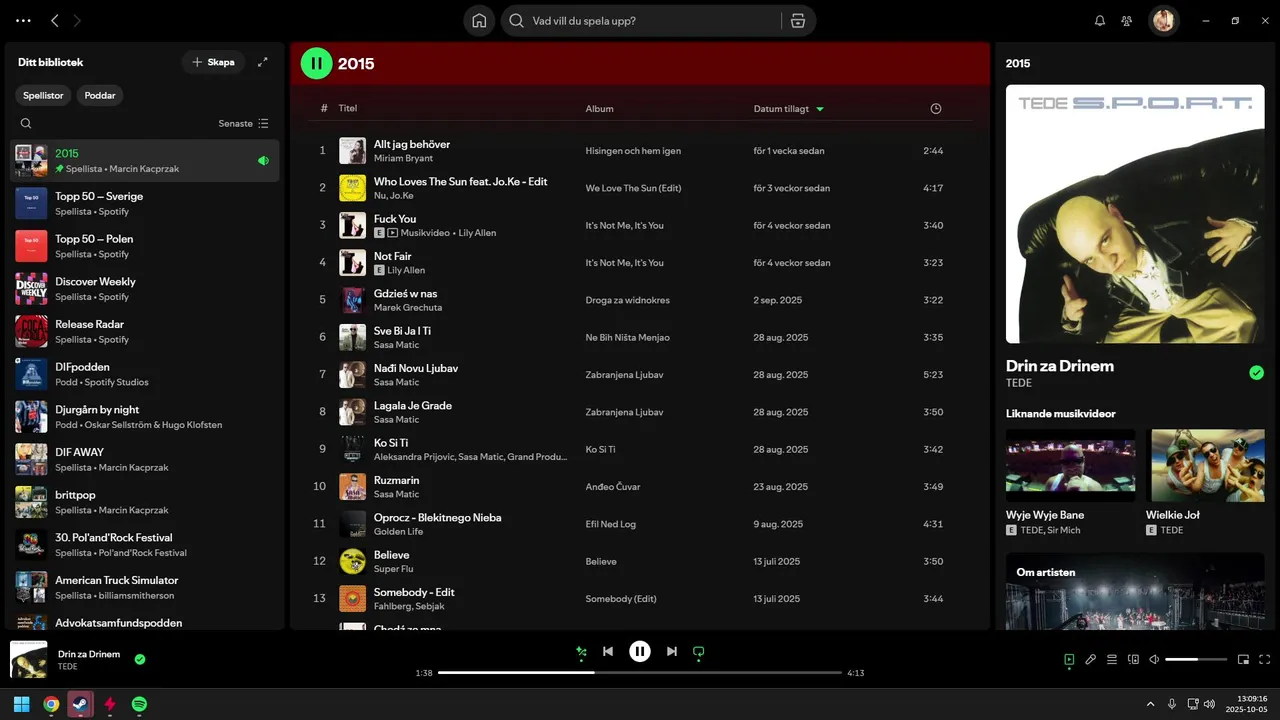The width and height of the screenshot is (1280, 720).
Task: Sort by Titel column header
Action: pos(348,109)
